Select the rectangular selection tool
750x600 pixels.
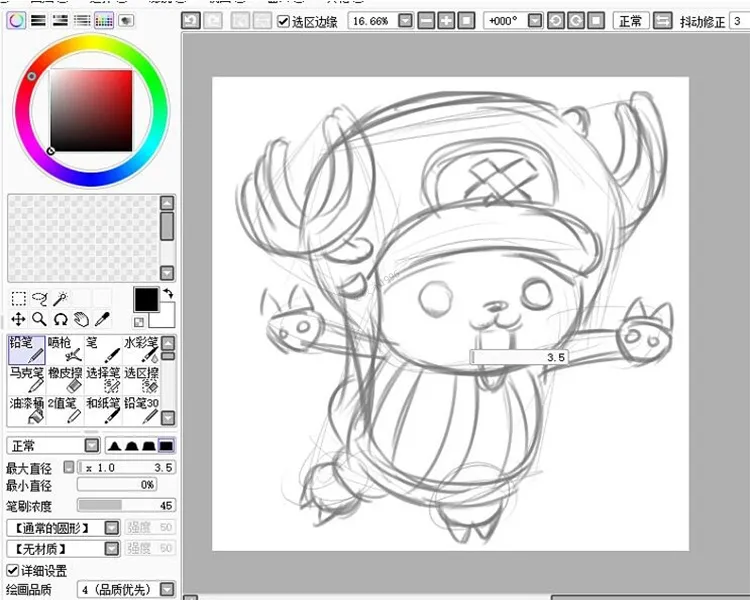(18, 299)
